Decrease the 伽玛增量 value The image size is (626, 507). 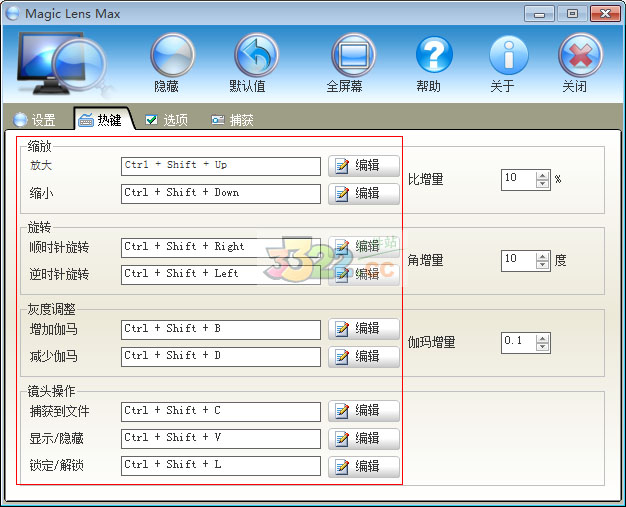tap(542, 347)
